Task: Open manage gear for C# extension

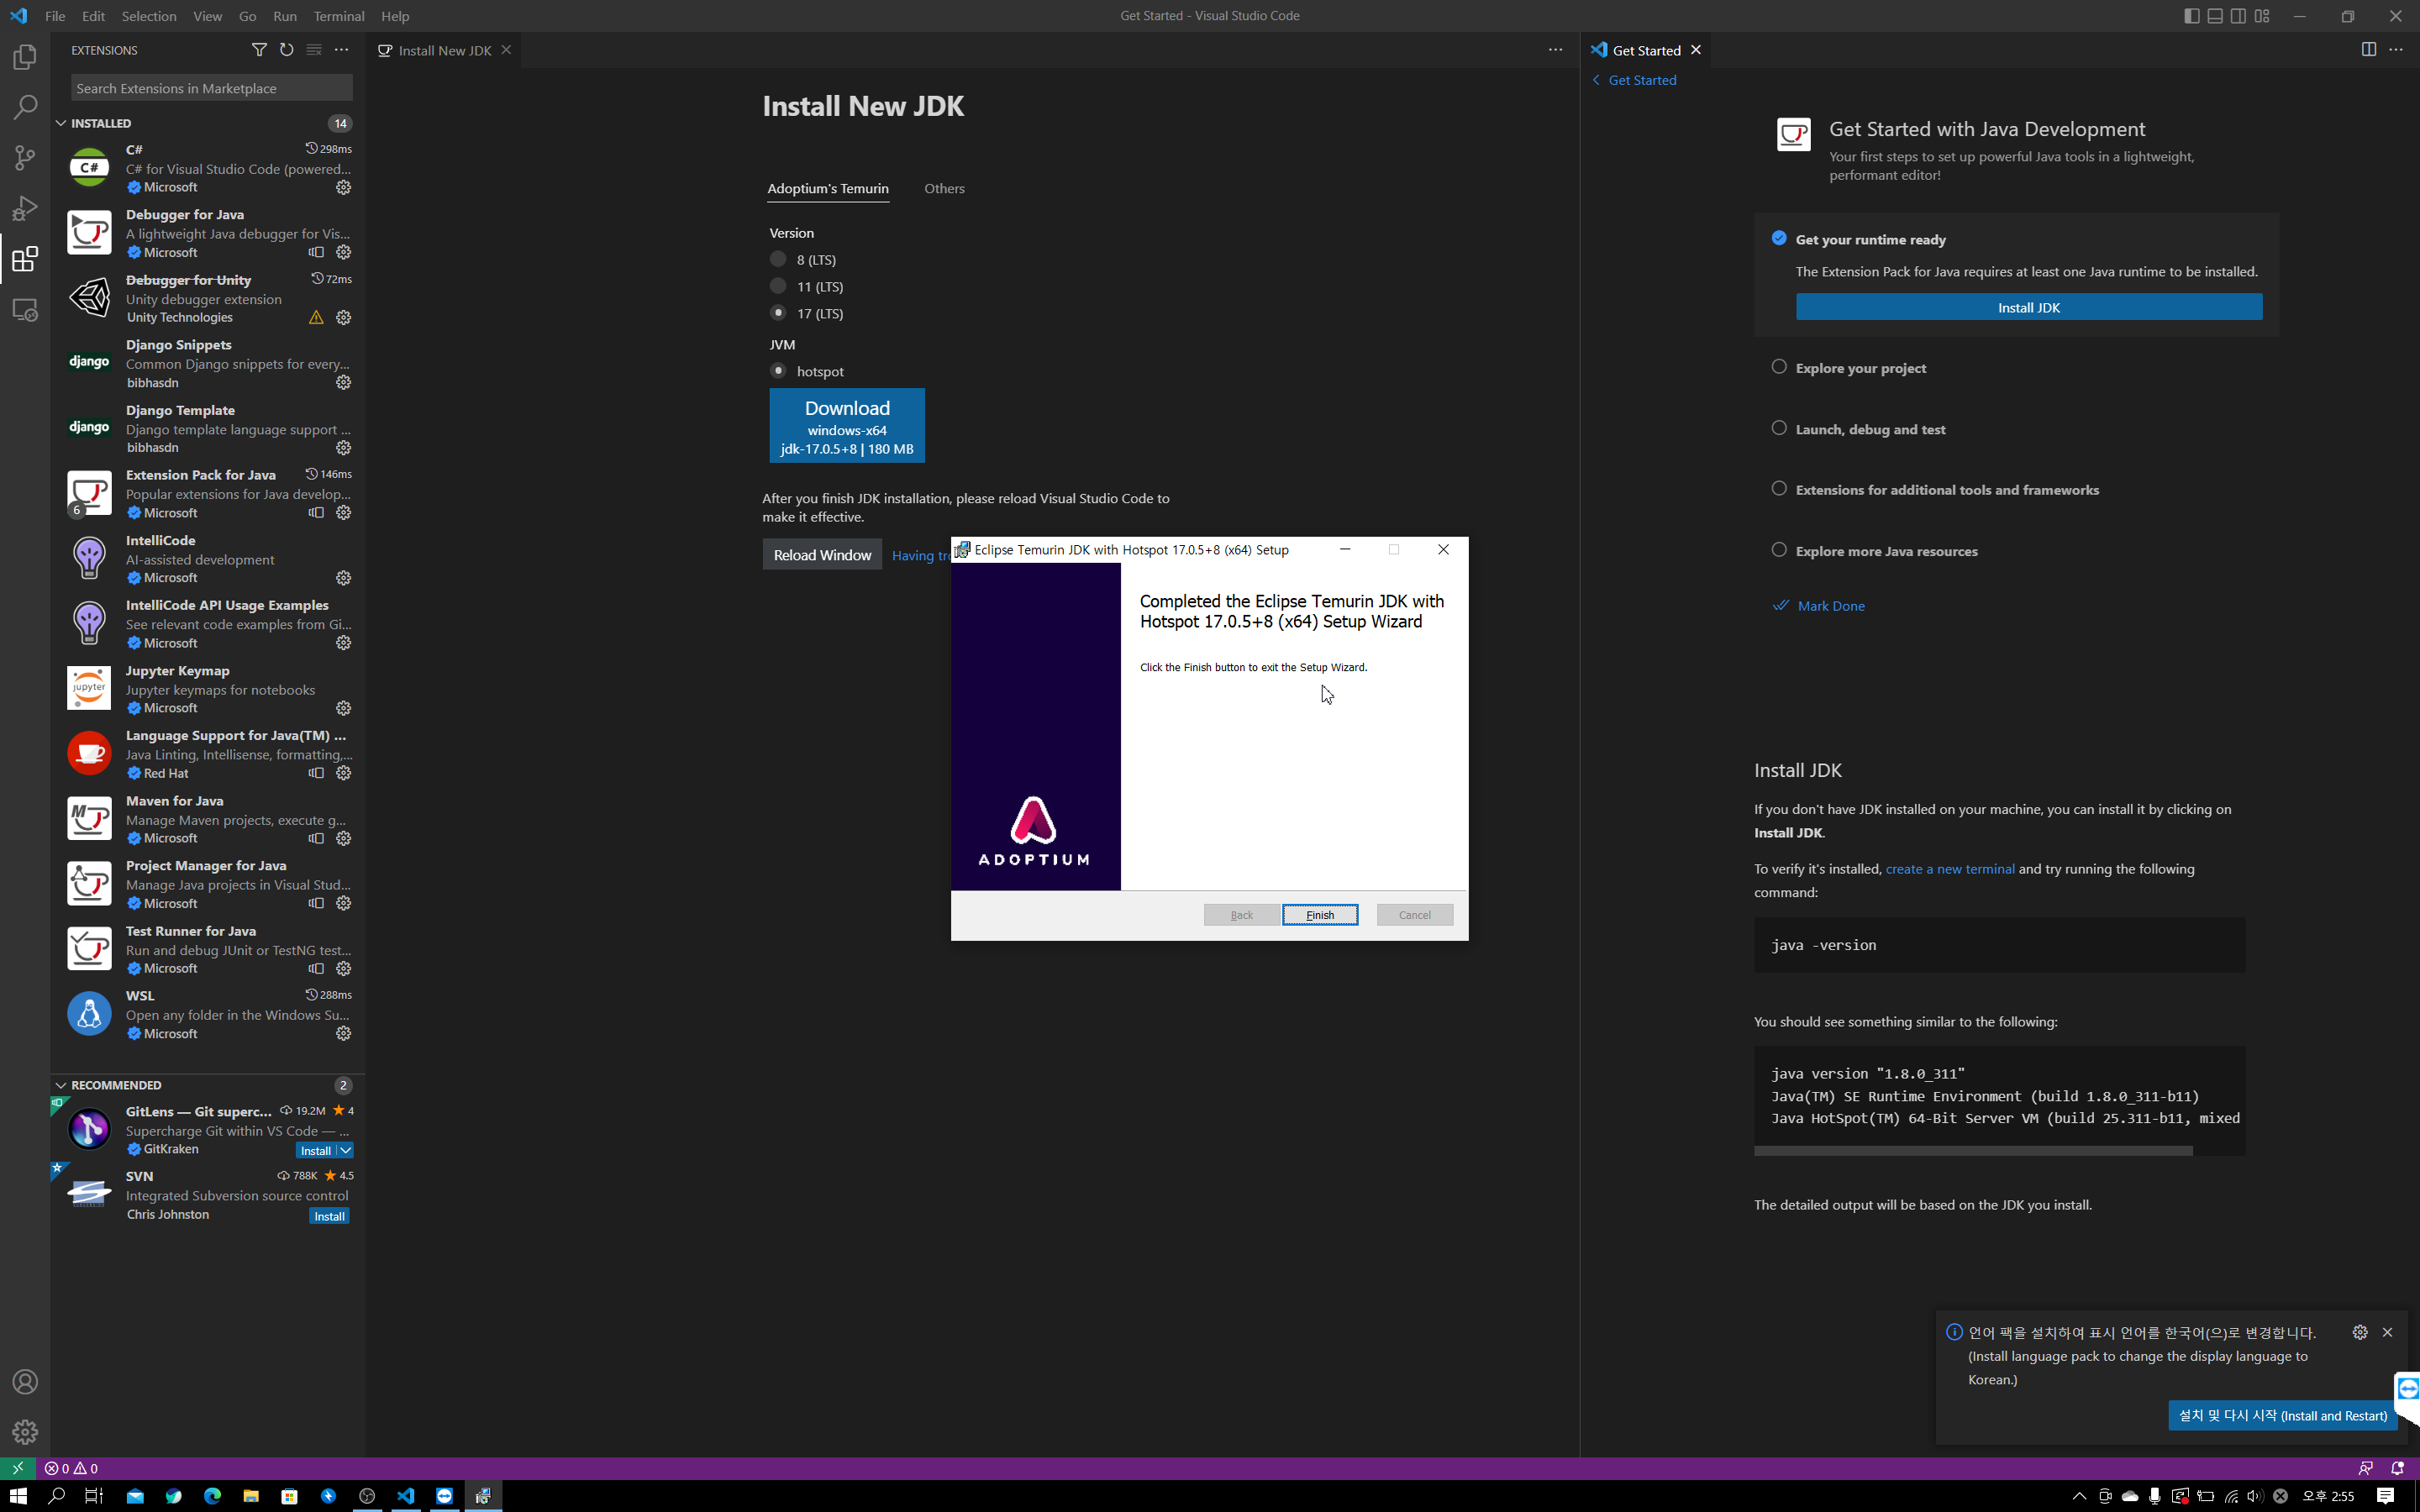Action: pos(343,187)
